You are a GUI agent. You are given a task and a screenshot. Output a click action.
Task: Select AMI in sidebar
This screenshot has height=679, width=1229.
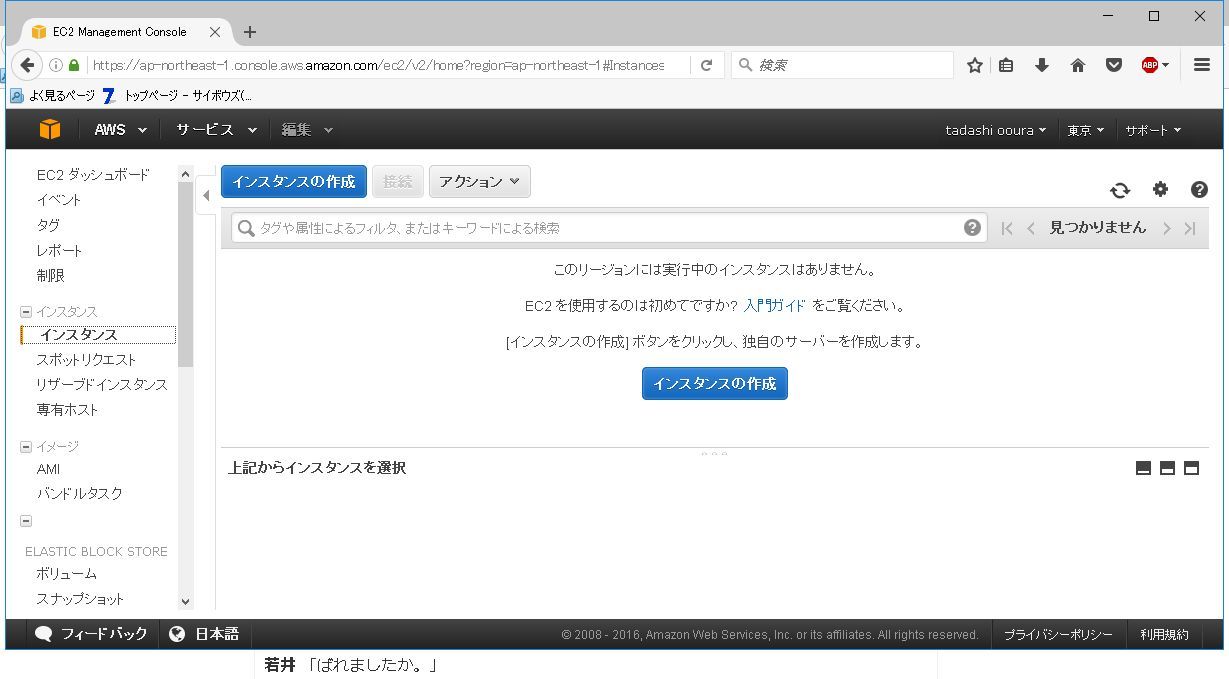[48, 469]
